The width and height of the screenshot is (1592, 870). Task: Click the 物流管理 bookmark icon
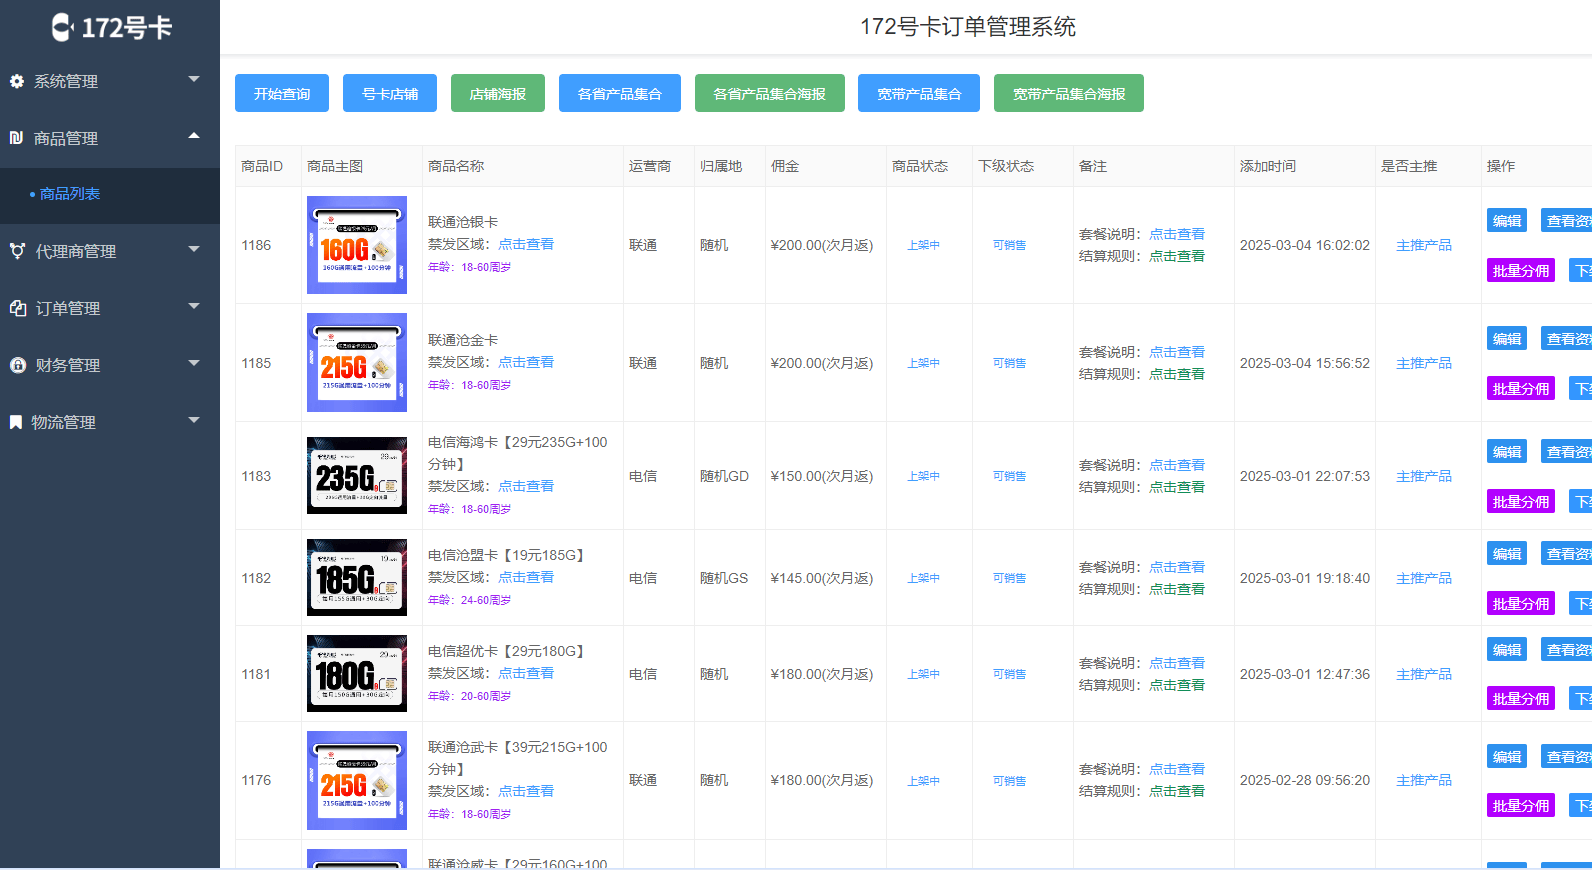coord(16,422)
